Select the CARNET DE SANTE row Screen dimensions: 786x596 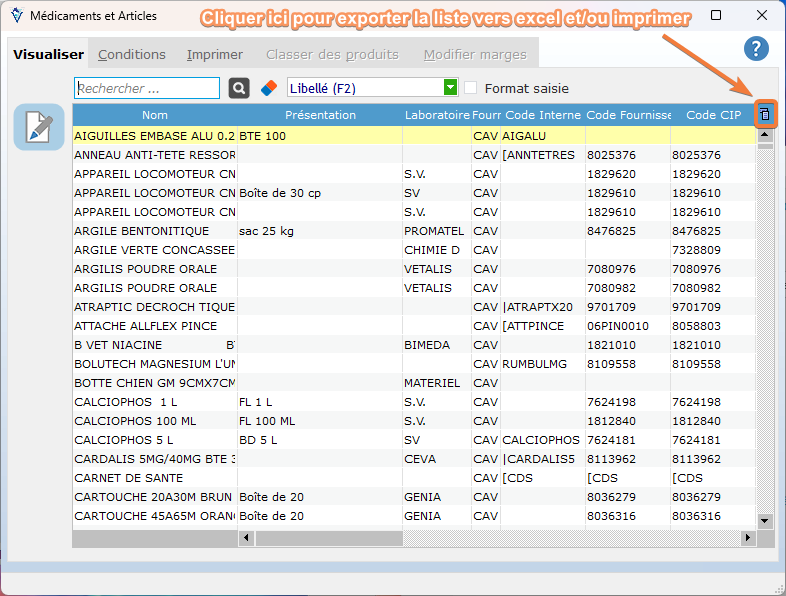point(414,478)
